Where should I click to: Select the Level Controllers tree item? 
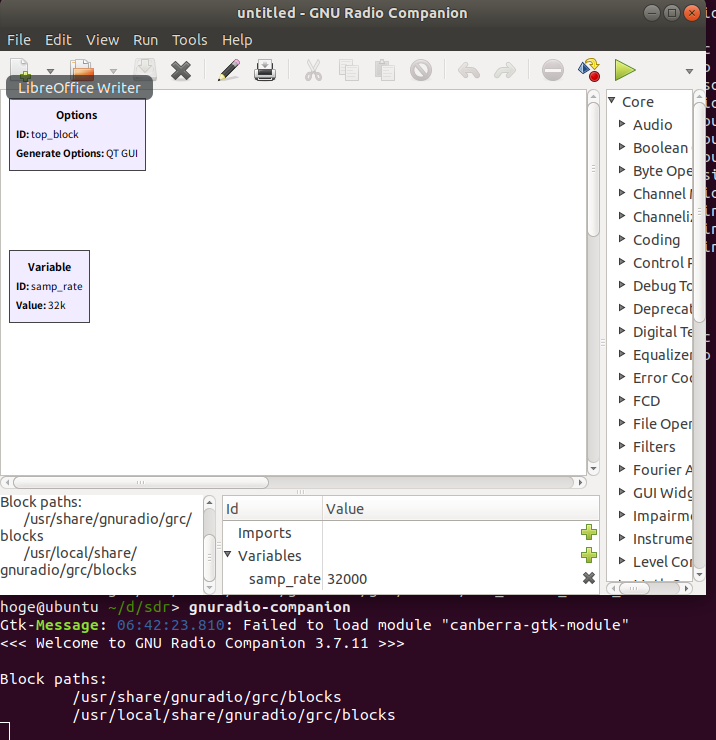pyautogui.click(x=662, y=562)
